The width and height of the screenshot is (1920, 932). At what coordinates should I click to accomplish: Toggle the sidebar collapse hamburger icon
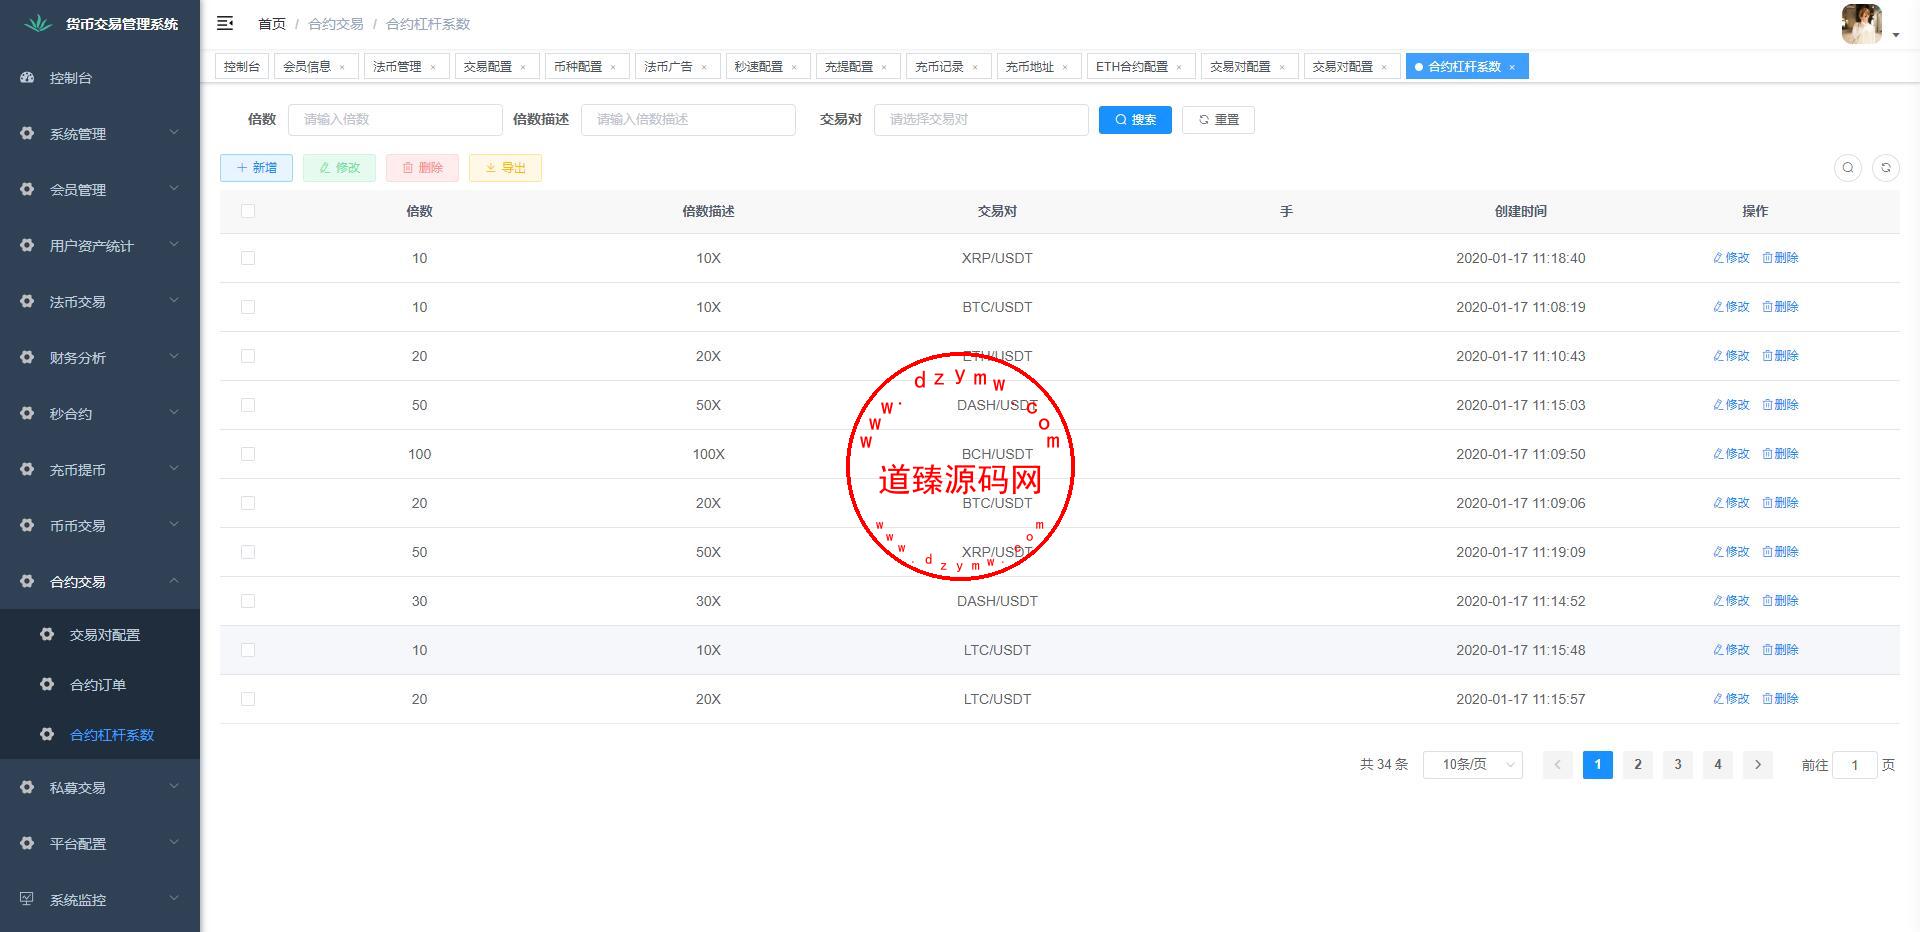pyautogui.click(x=225, y=23)
